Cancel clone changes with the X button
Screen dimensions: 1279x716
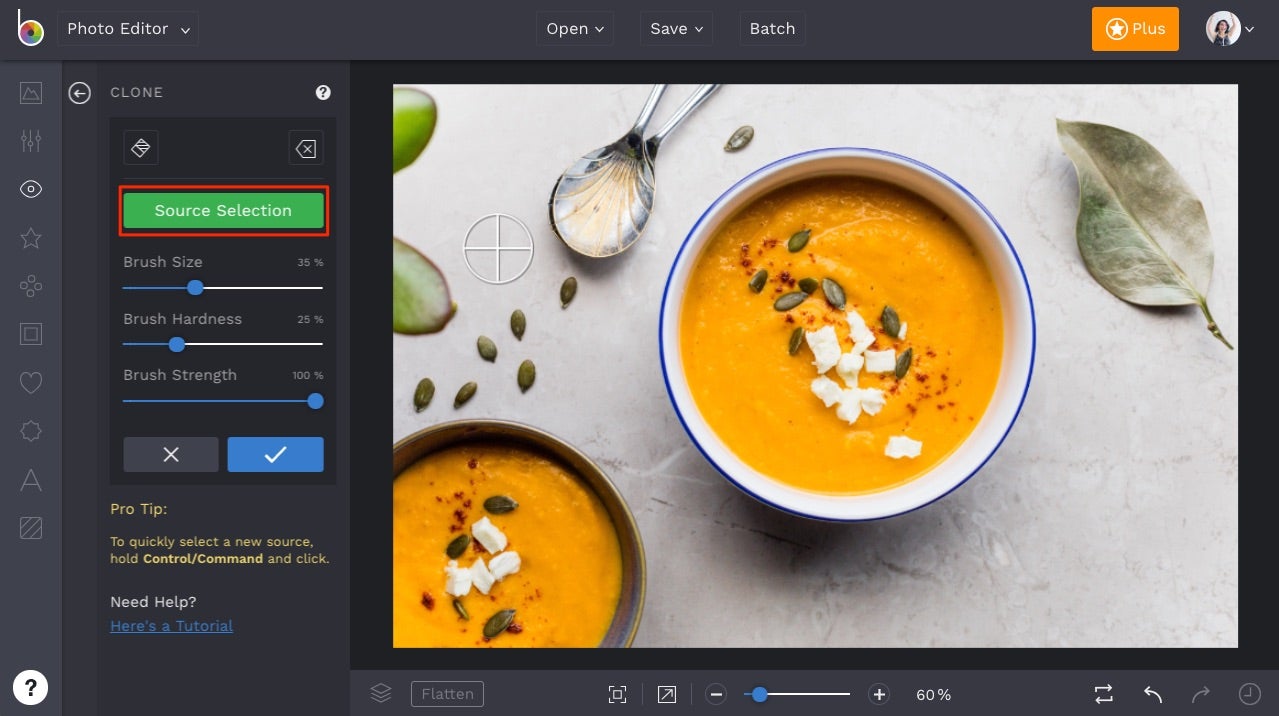pyautogui.click(x=171, y=454)
